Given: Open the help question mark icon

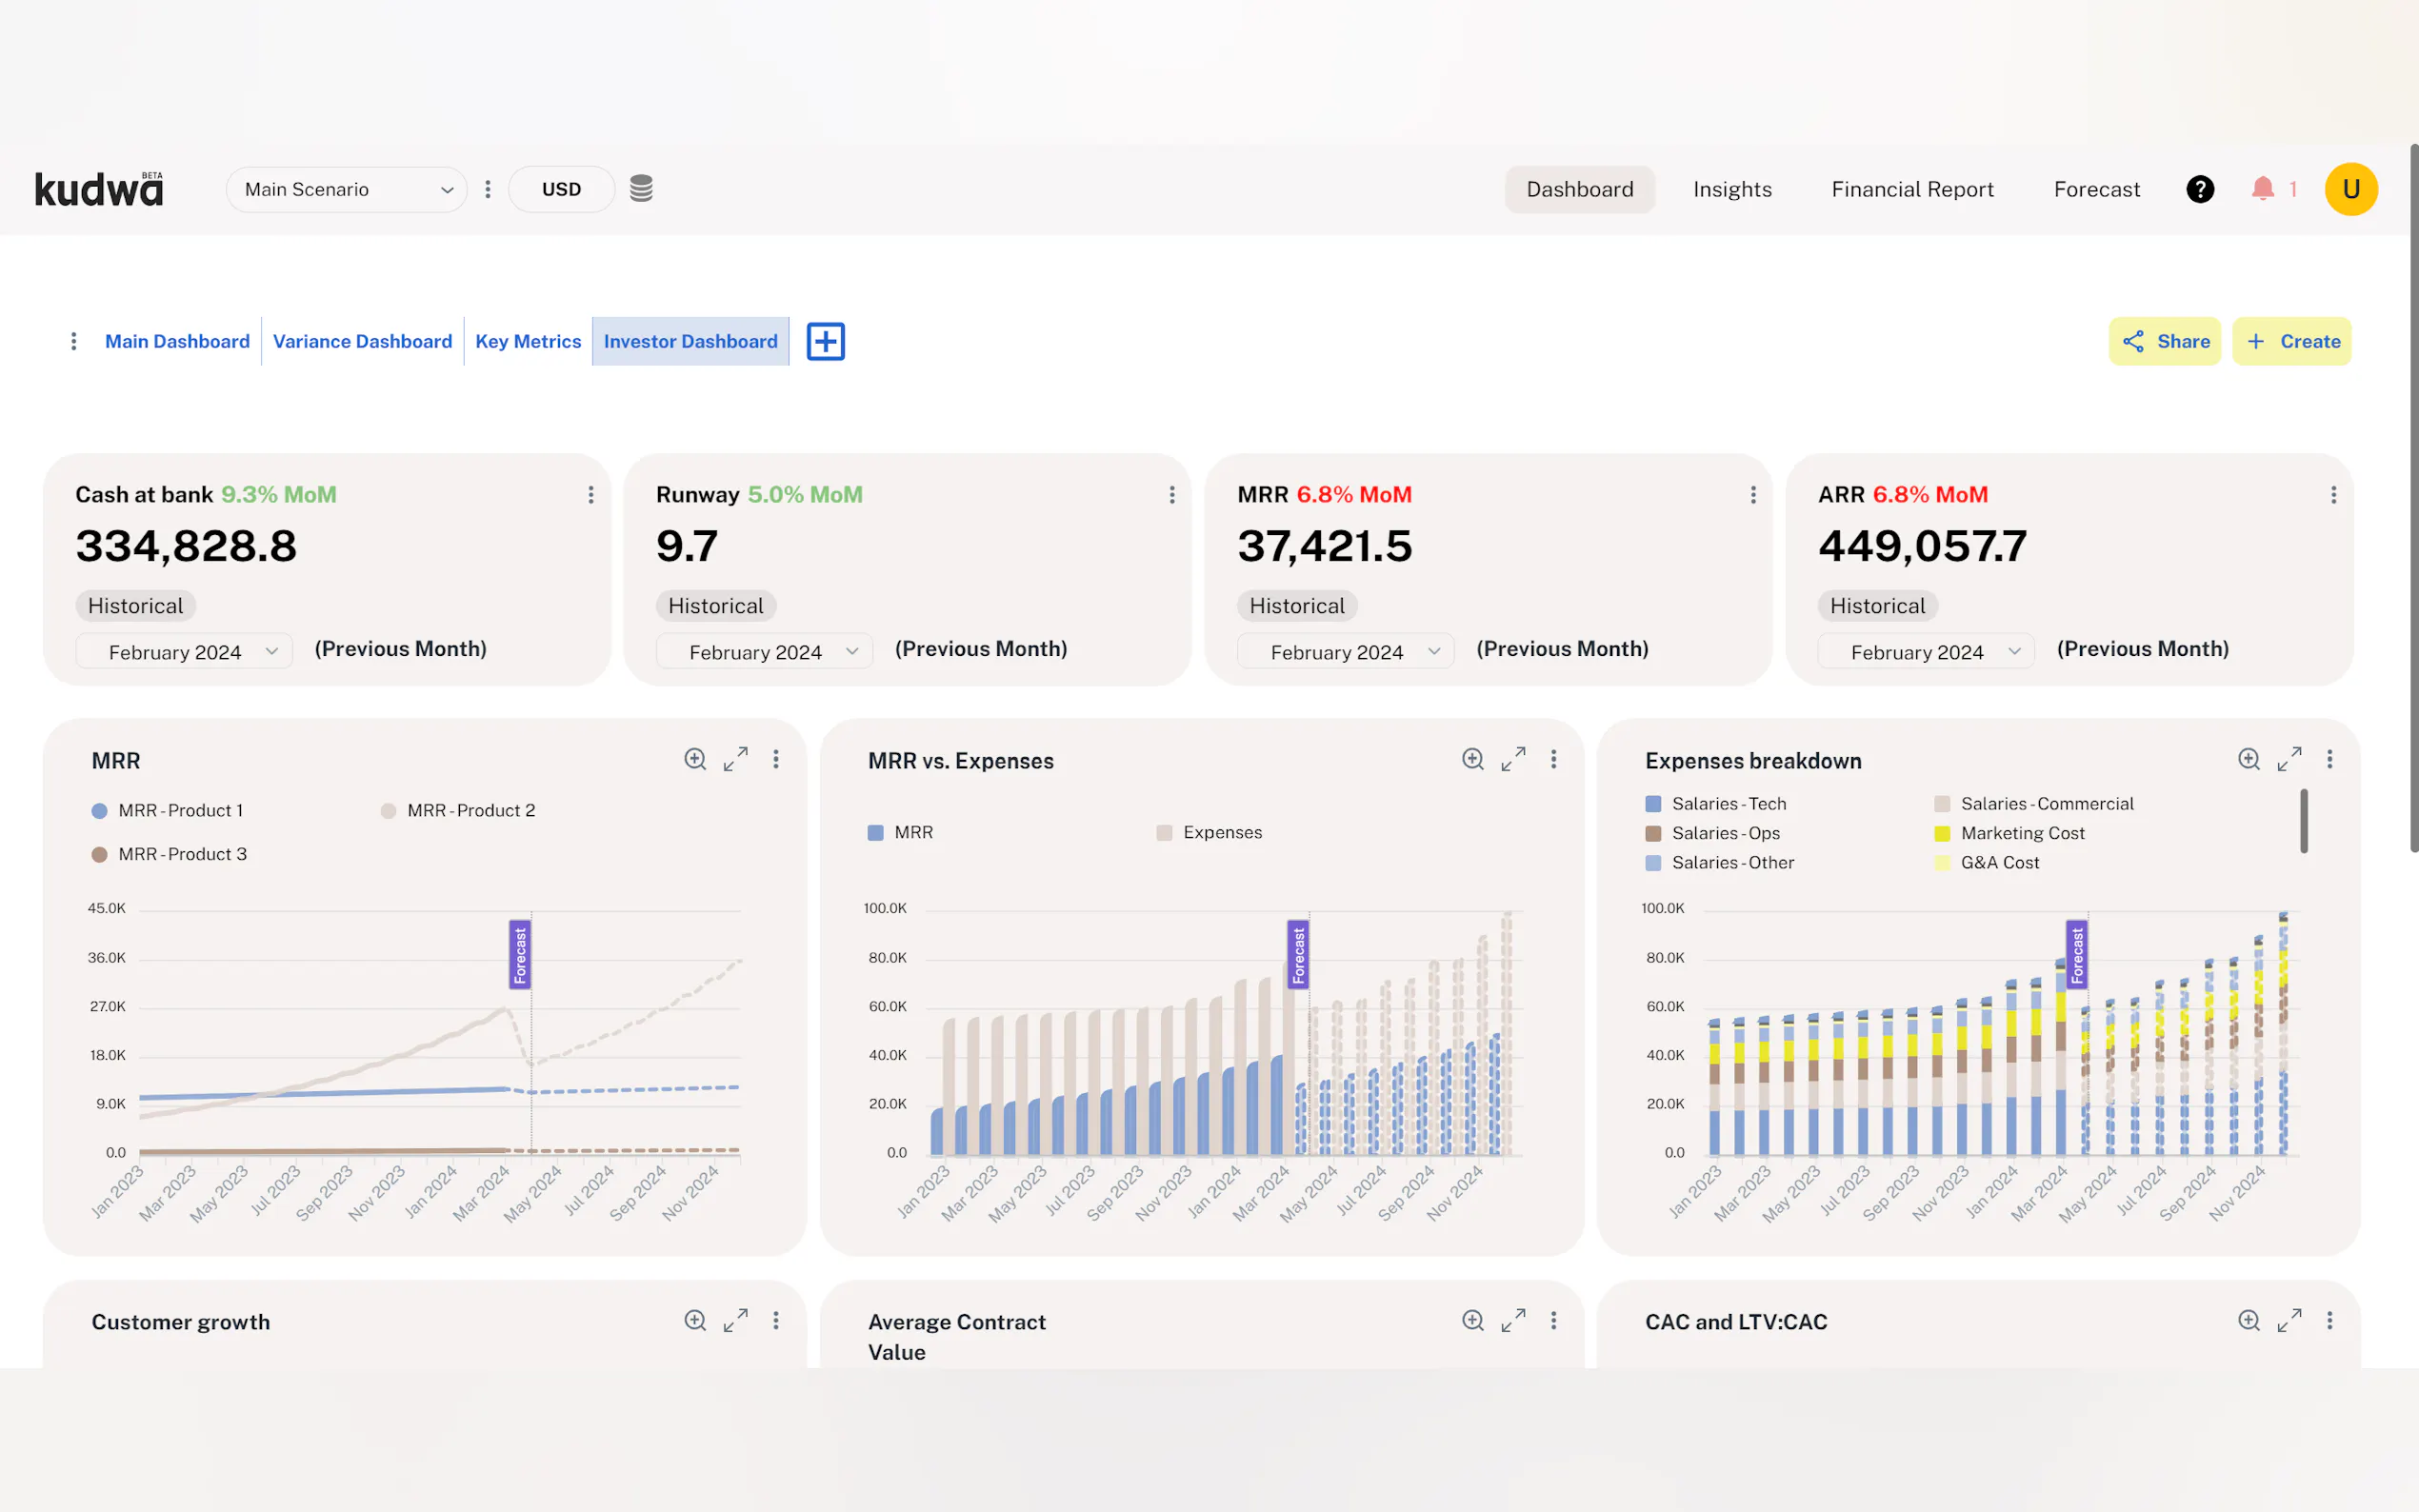Looking at the screenshot, I should 2199,189.
